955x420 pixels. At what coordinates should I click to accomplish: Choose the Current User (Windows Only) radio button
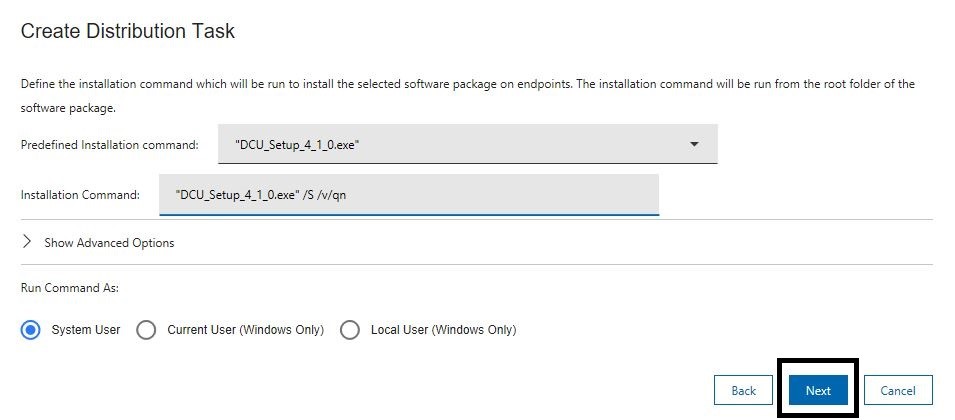146,330
